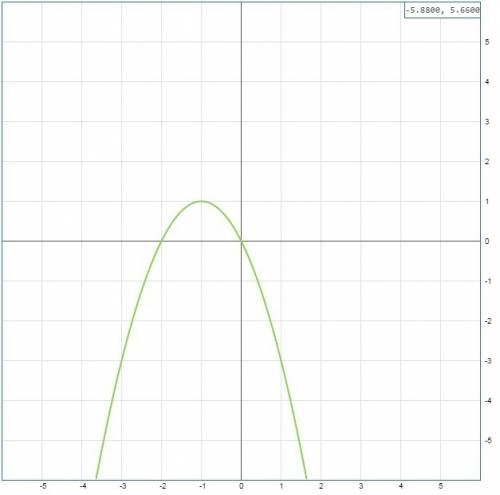Select the y-axis tick label 3
Viewport: 500px width, 495px height.
point(487,122)
